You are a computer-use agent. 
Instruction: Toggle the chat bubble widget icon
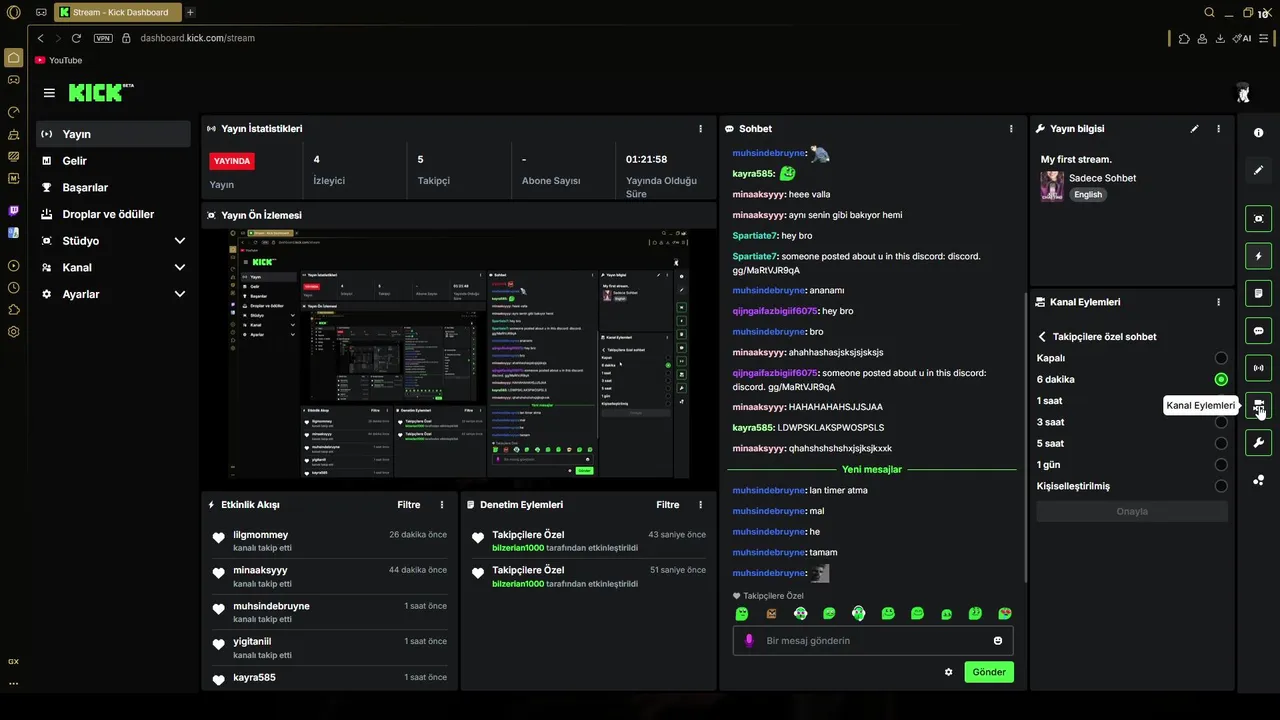point(1258,330)
